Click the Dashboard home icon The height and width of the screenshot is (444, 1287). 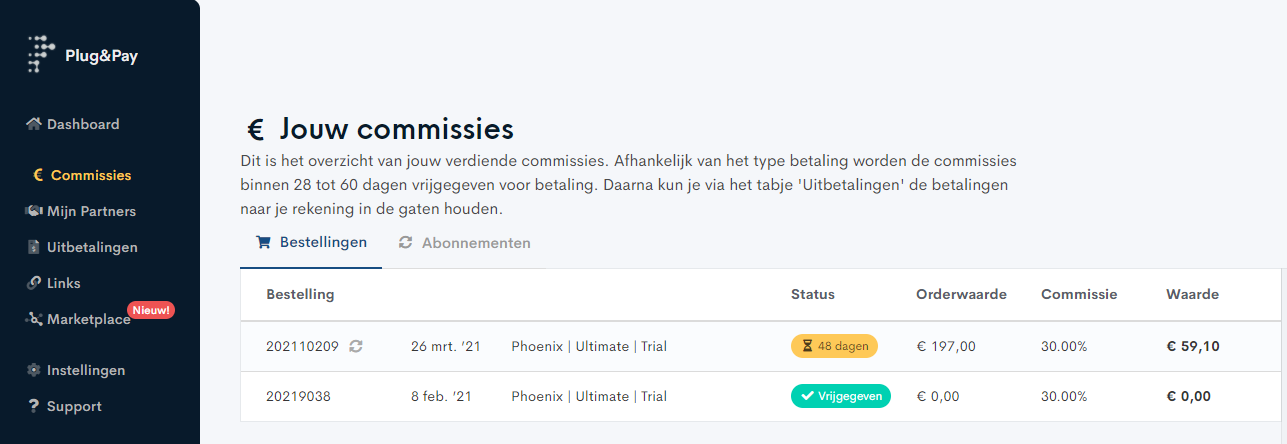pyautogui.click(x=34, y=124)
